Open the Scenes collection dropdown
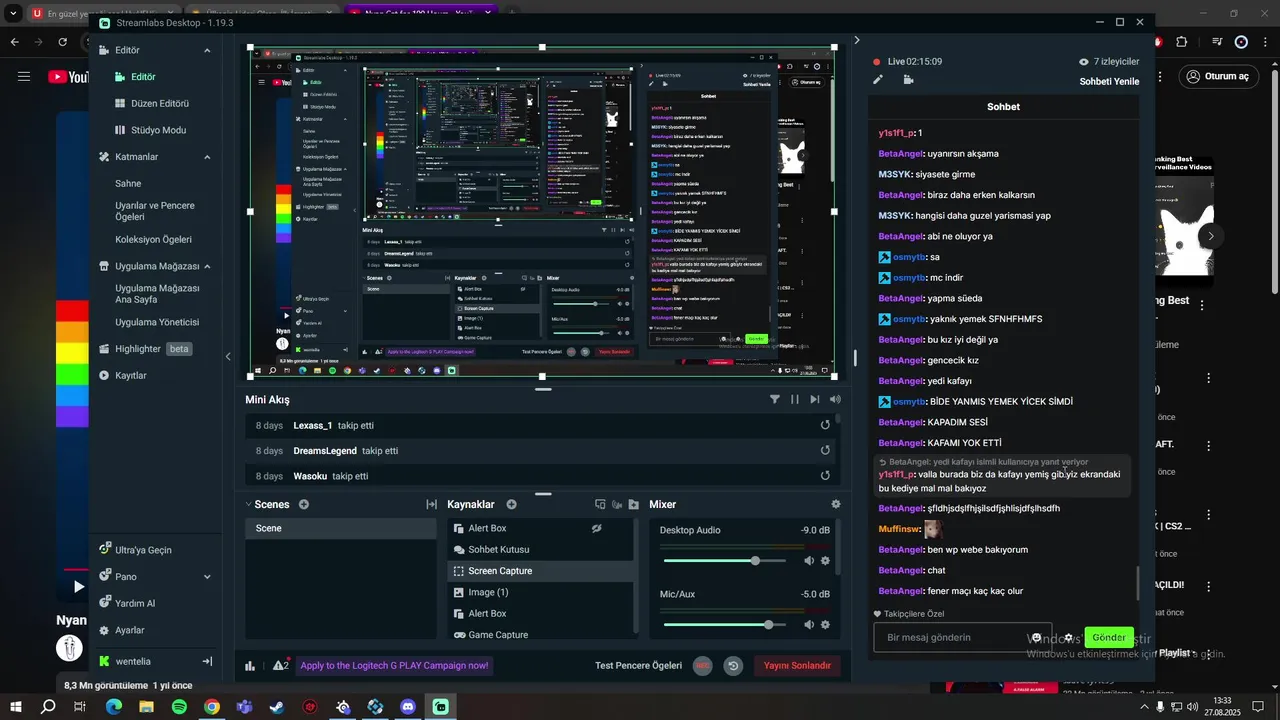Image resolution: width=1280 pixels, height=720 pixels. [249, 504]
